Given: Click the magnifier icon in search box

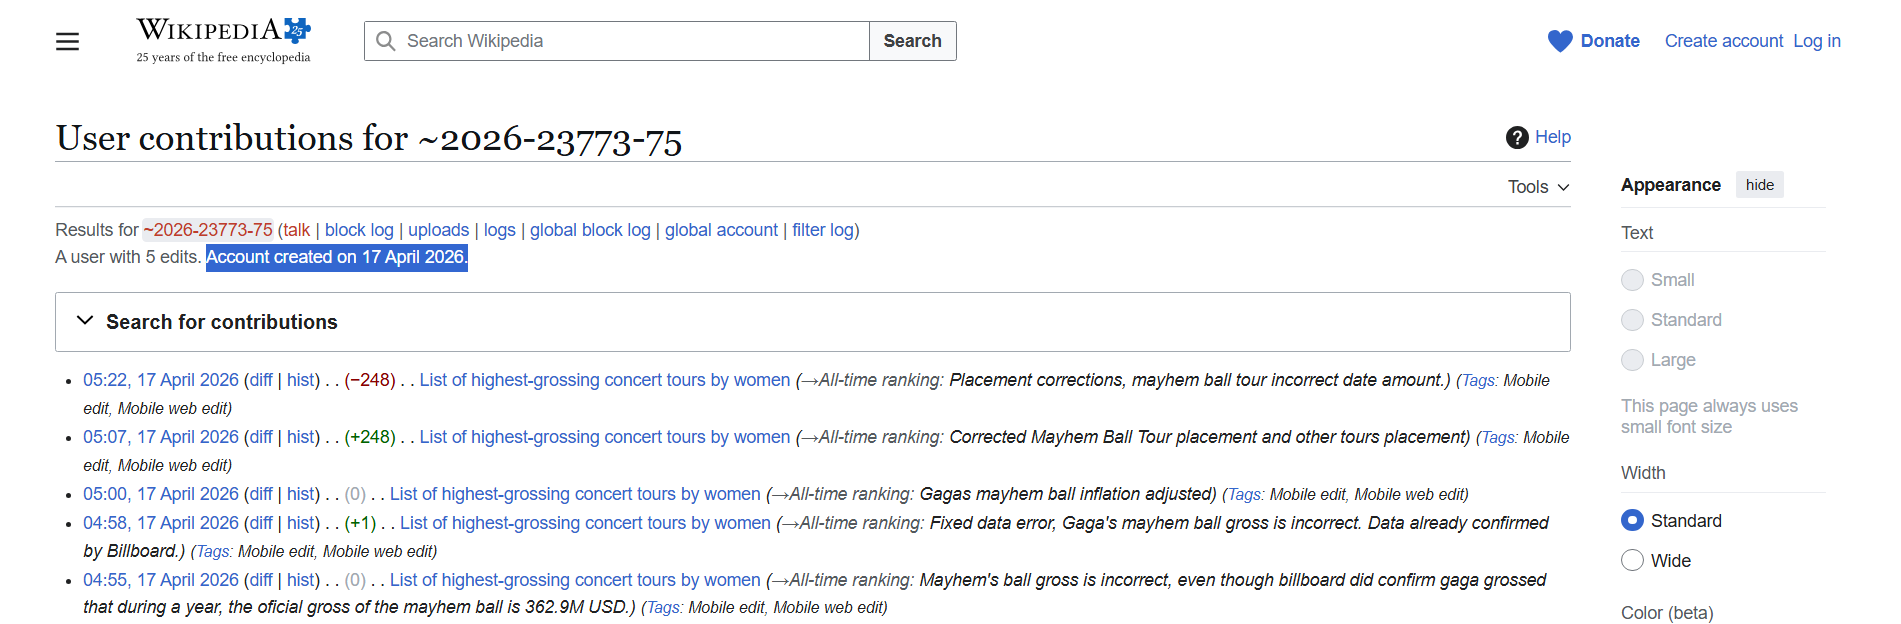Looking at the screenshot, I should 386,41.
